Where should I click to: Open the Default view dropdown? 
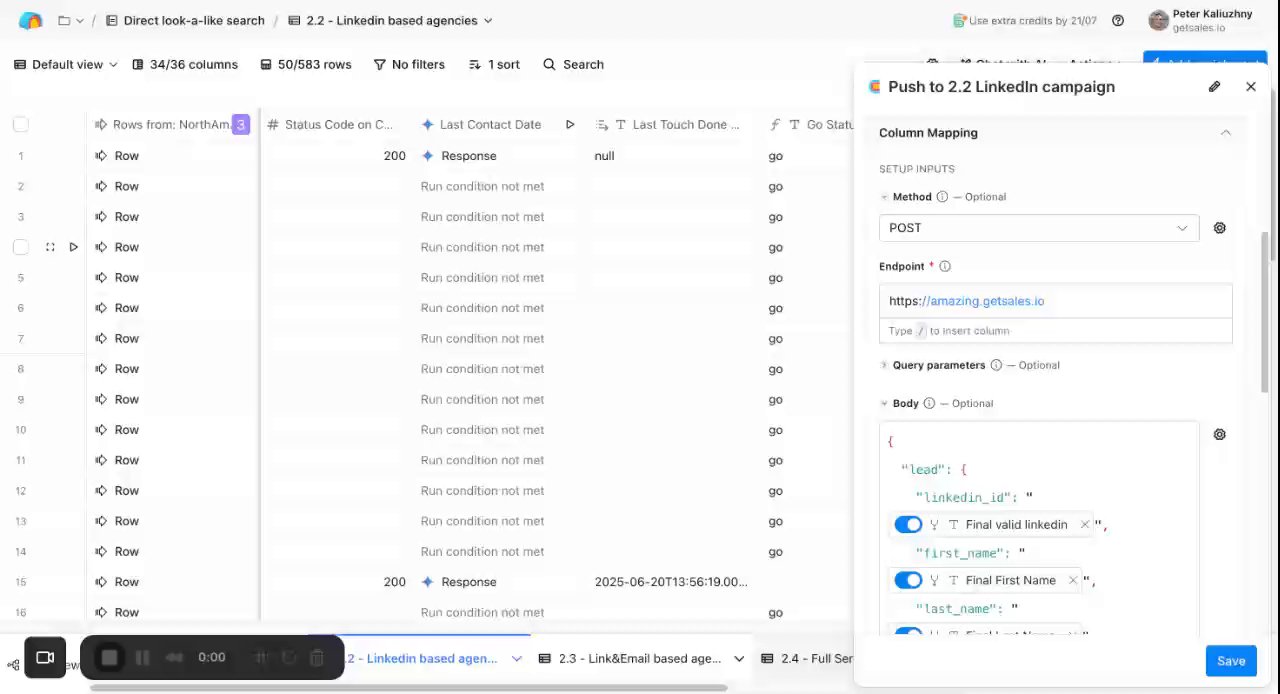(65, 65)
